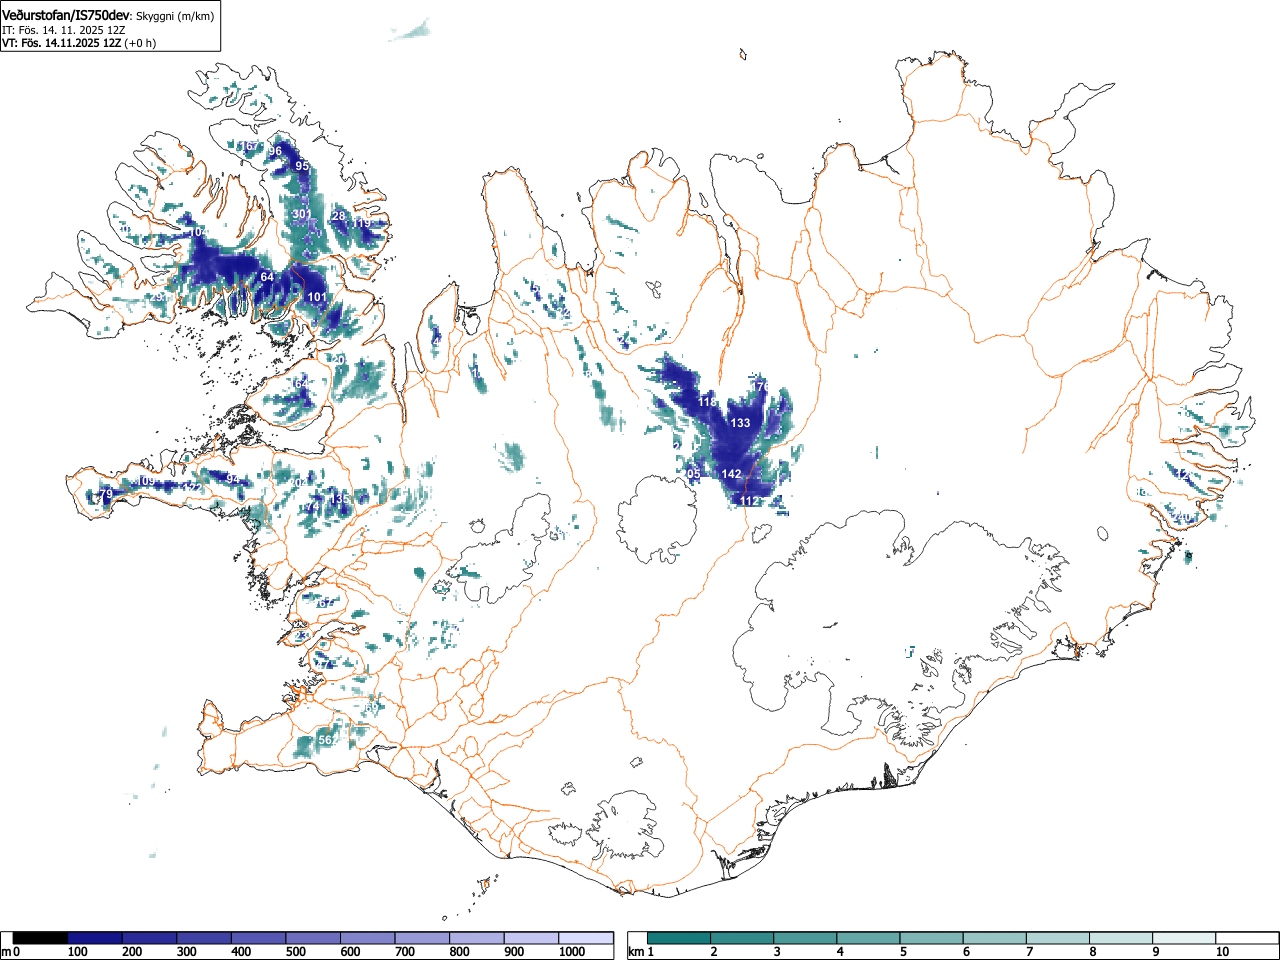Click the 3–4 km legend swatch
The image size is (1280, 960).
click(x=806, y=938)
